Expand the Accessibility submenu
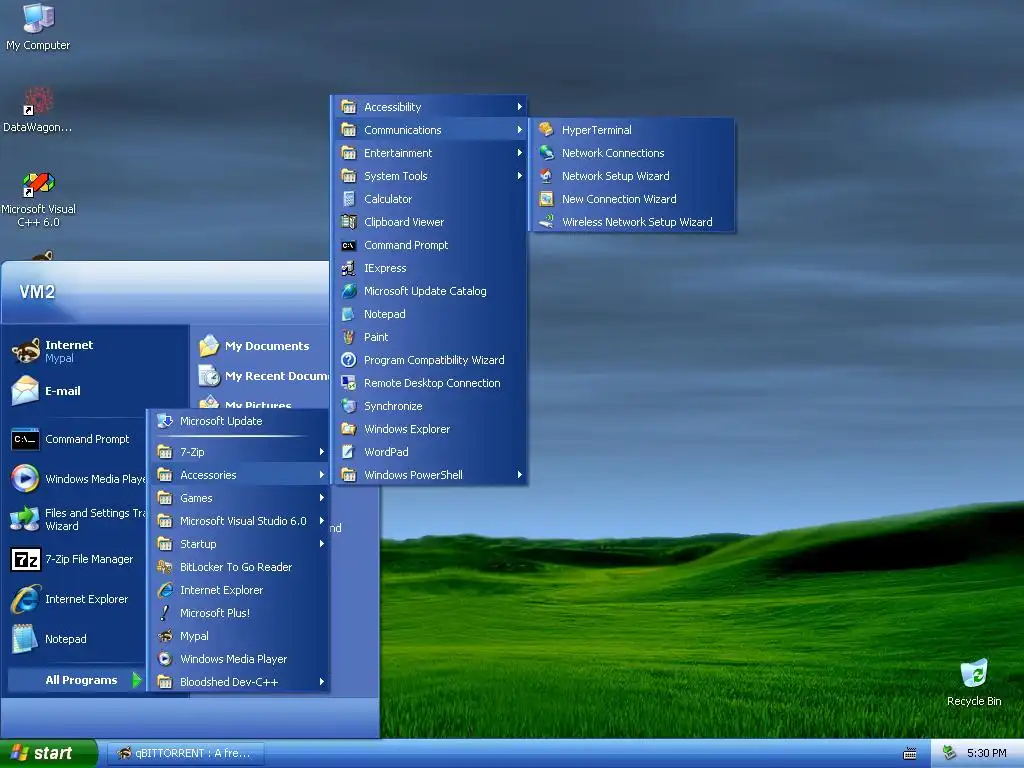This screenshot has width=1024, height=768. click(x=430, y=106)
